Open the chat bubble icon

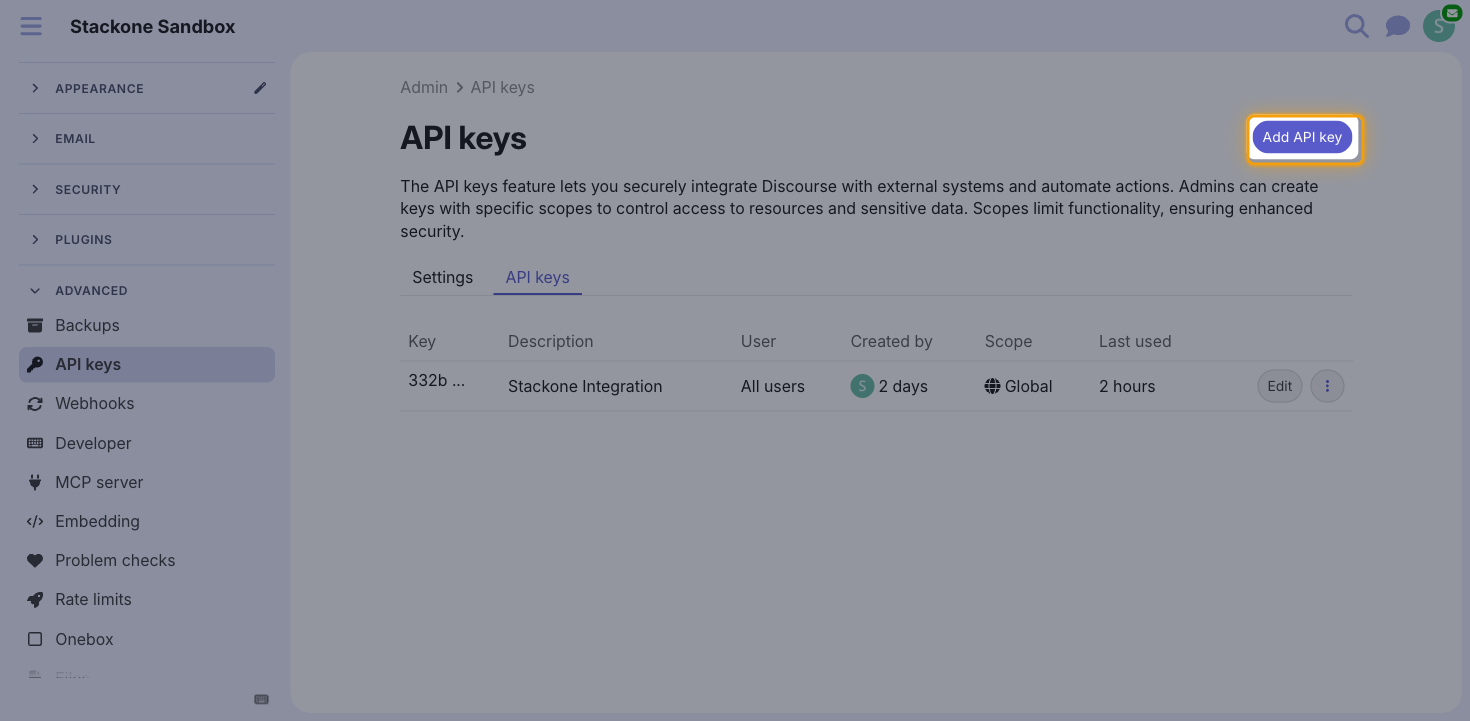pyautogui.click(x=1397, y=27)
